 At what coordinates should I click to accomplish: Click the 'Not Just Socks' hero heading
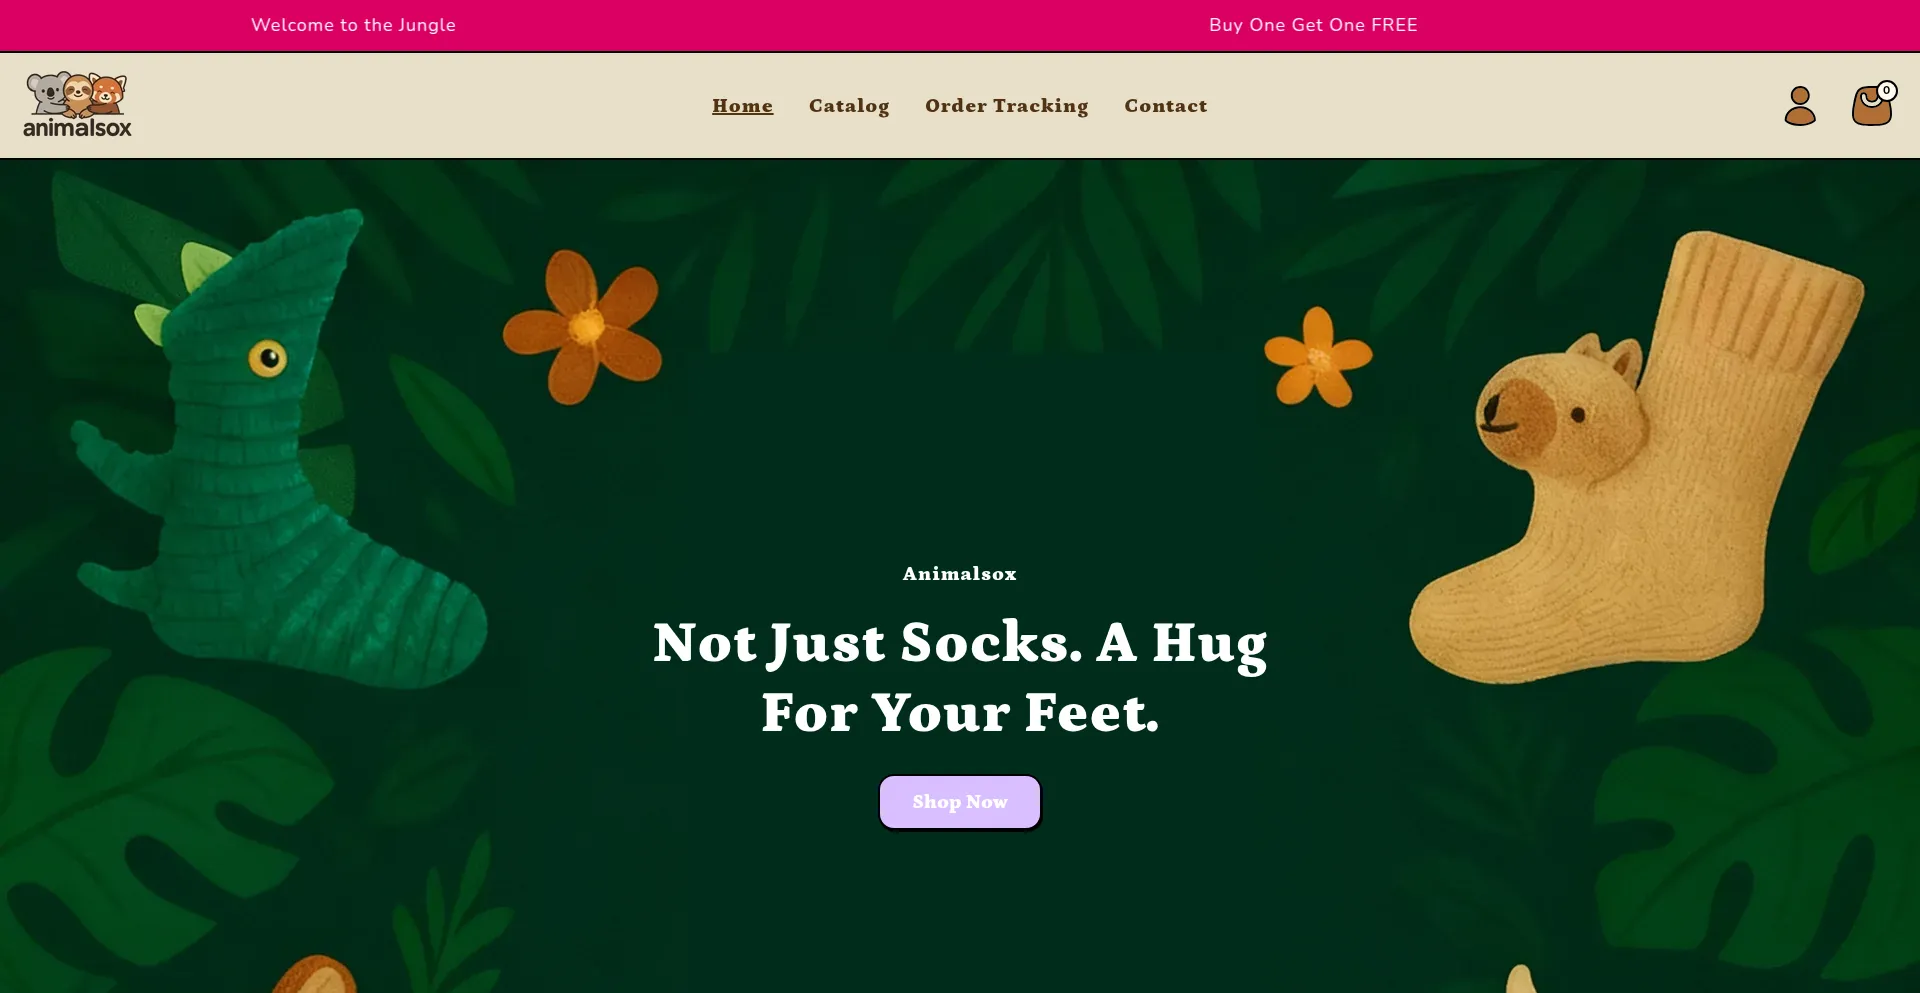pos(960,677)
